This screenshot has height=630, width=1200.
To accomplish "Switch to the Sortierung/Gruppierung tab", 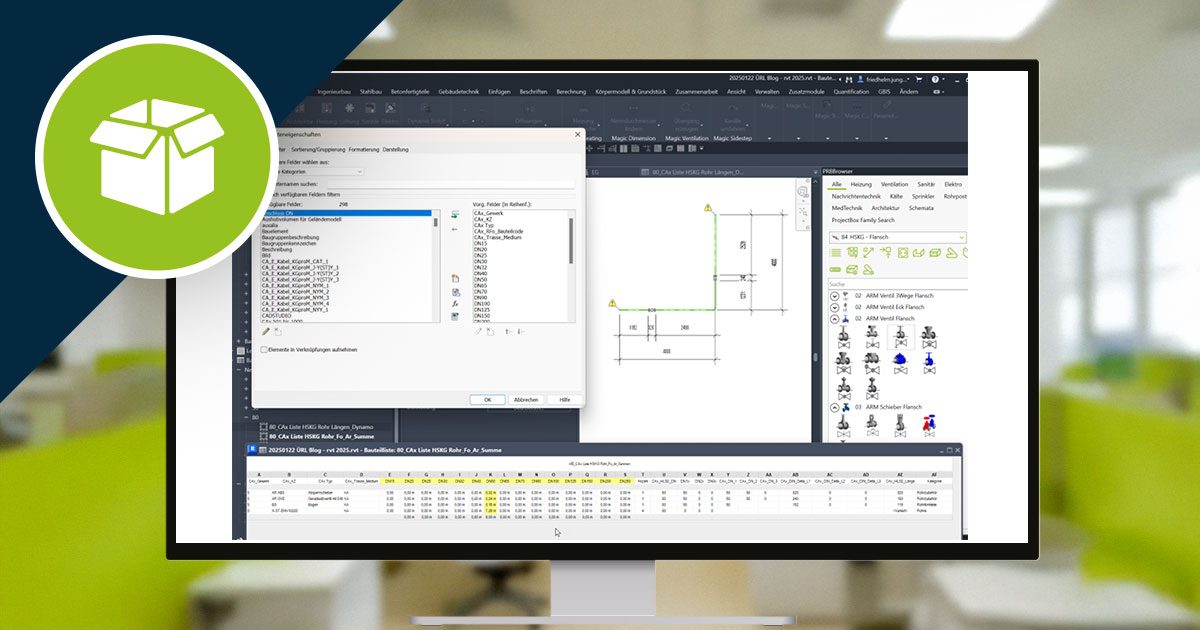I will pyautogui.click(x=316, y=149).
